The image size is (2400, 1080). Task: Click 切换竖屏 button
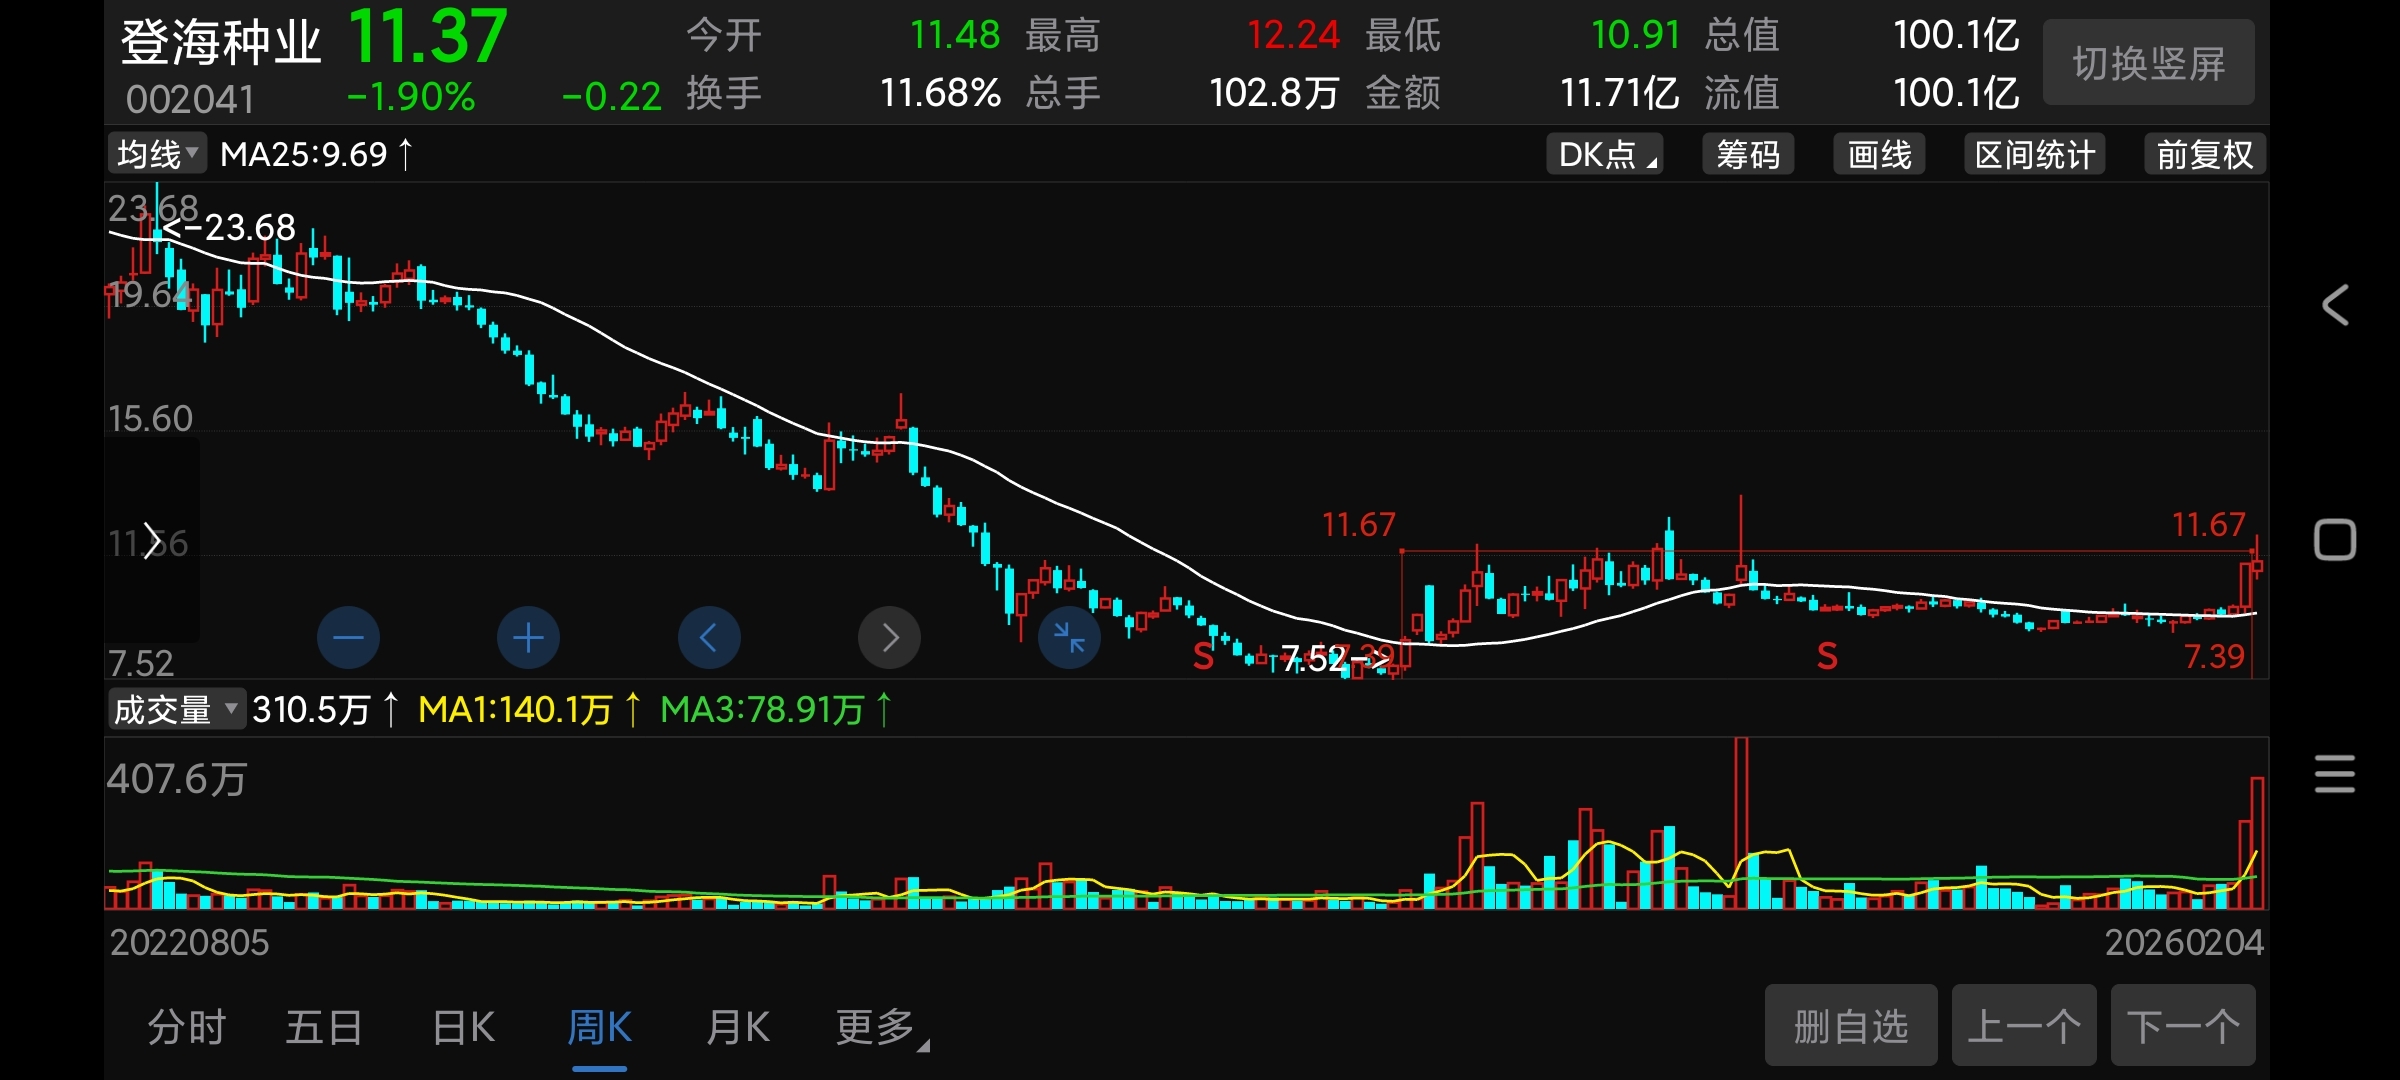2148,63
